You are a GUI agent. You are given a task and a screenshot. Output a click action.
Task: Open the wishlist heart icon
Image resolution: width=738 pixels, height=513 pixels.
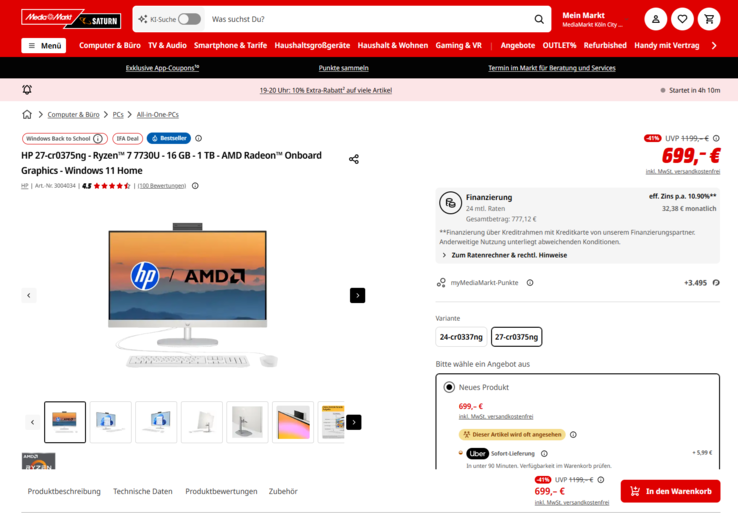pyautogui.click(x=682, y=19)
